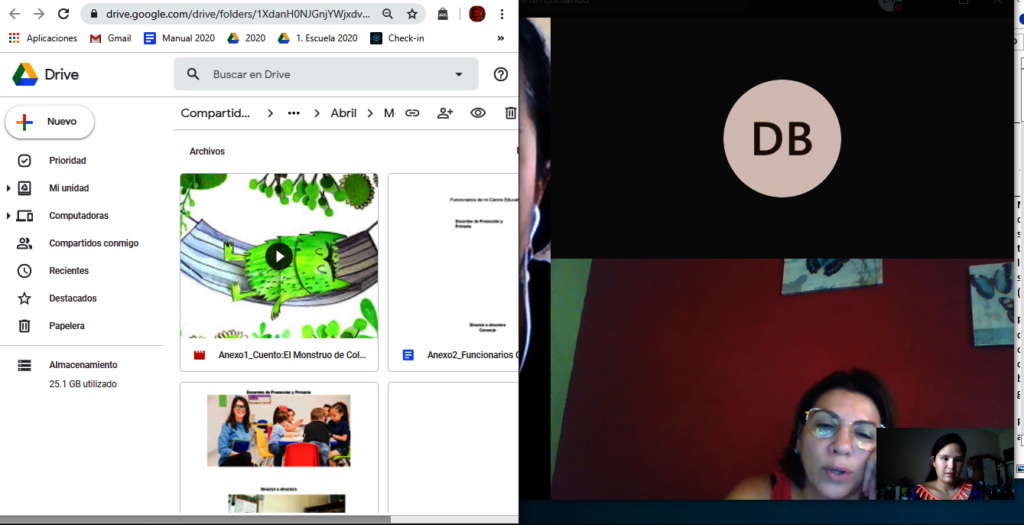Screen dimensions: 1024x525
Task: Select Destacados in the sidebar
Action: (70, 298)
